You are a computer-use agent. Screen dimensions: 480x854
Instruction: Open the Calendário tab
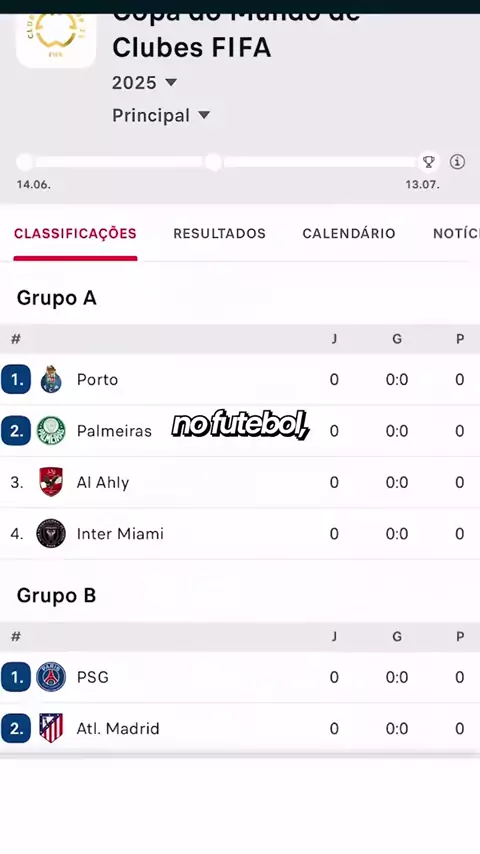coord(349,234)
